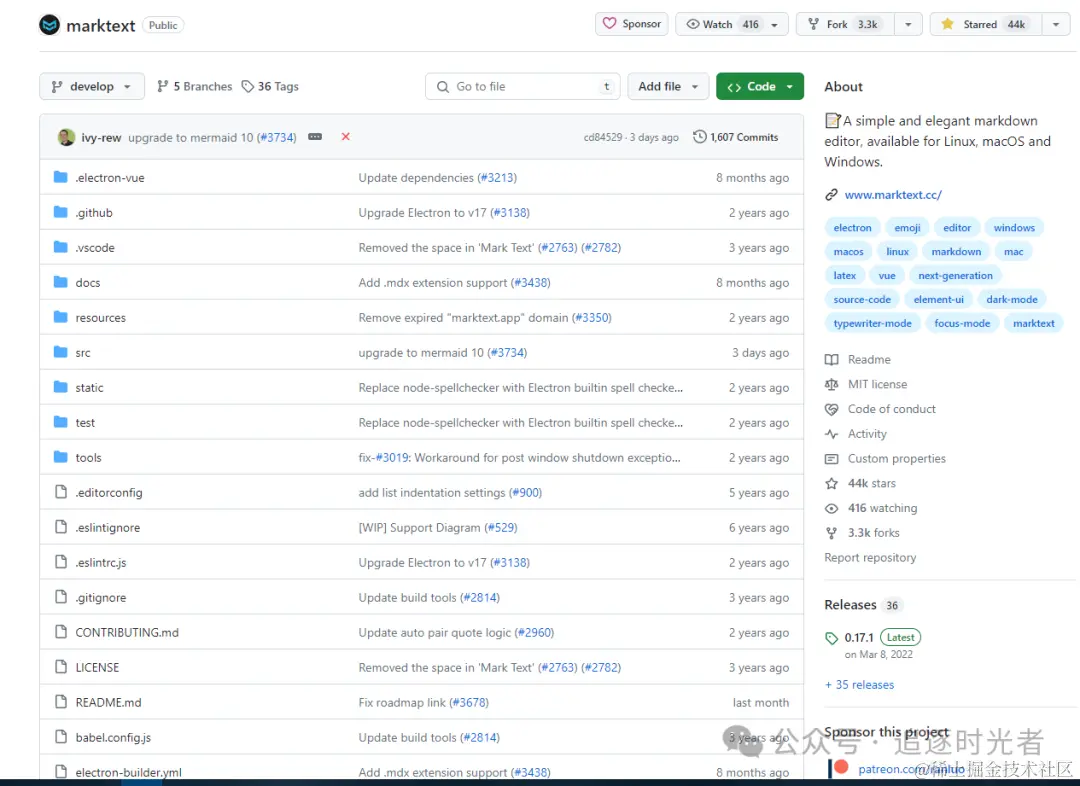Screen dimensions: 1080x786
Task: Open the dropdown arrow next to Fork
Action: pyautogui.click(x=908, y=24)
